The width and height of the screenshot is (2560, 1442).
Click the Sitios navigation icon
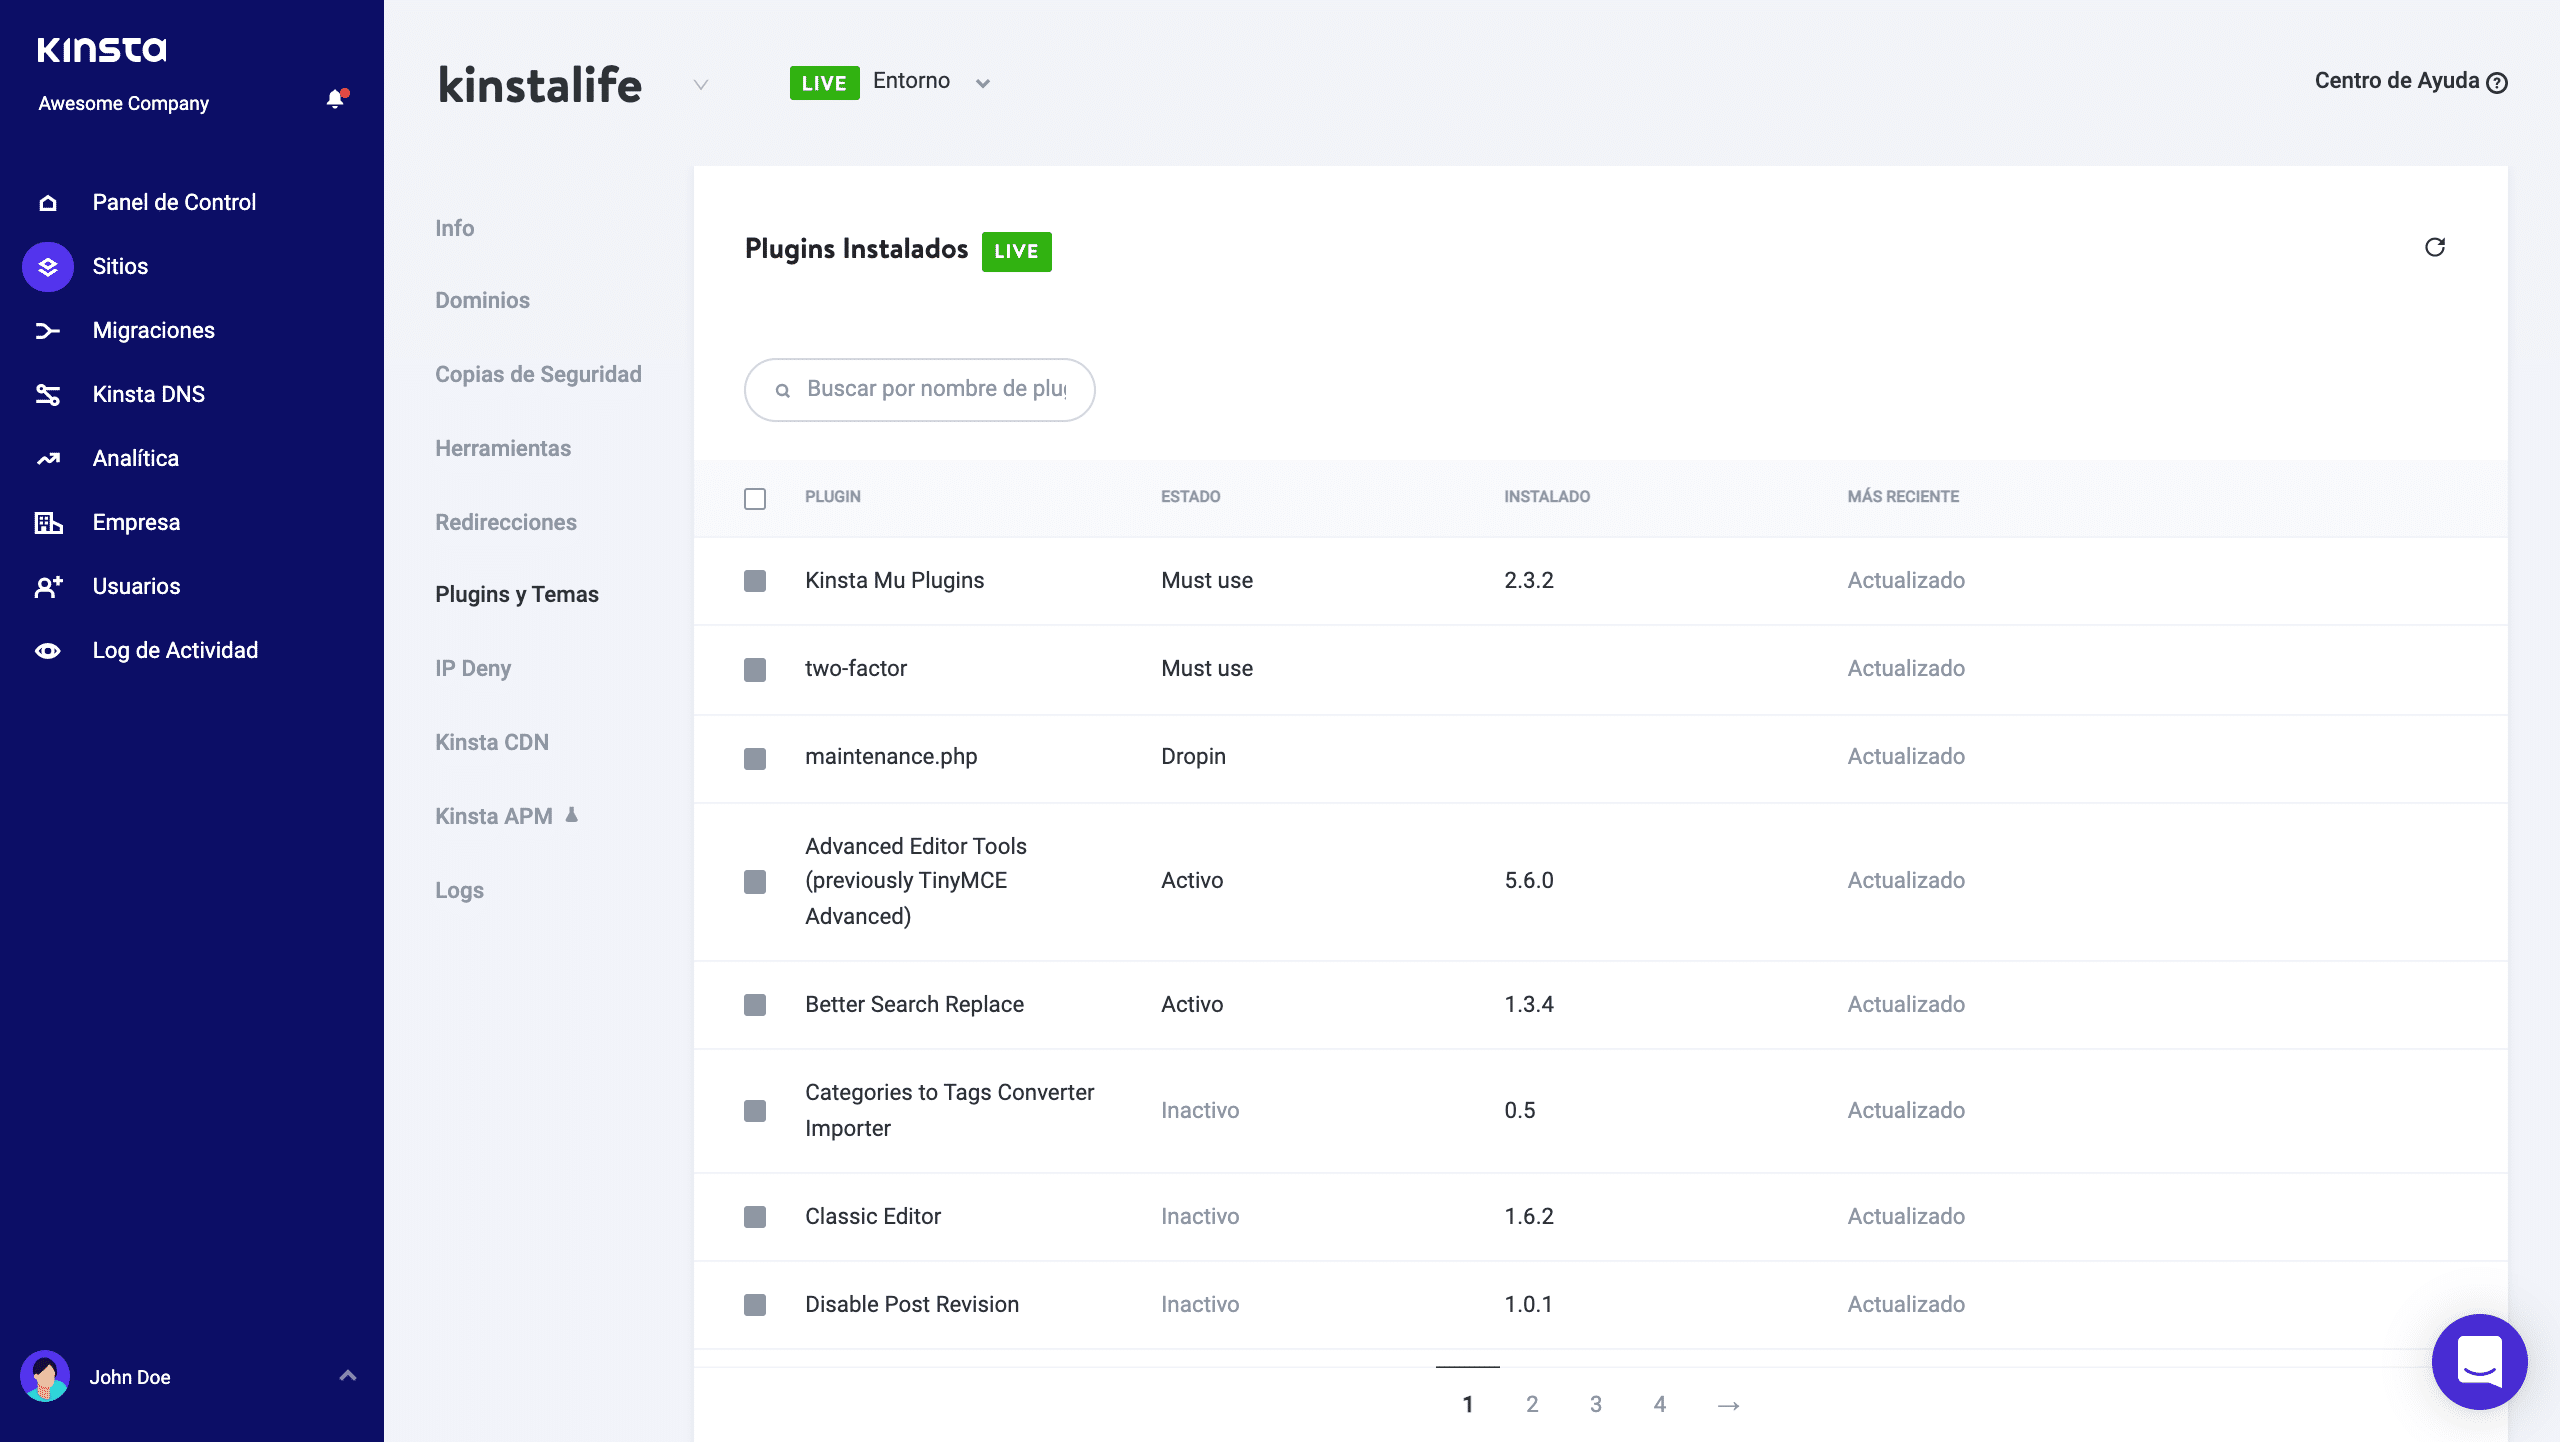tap(47, 266)
